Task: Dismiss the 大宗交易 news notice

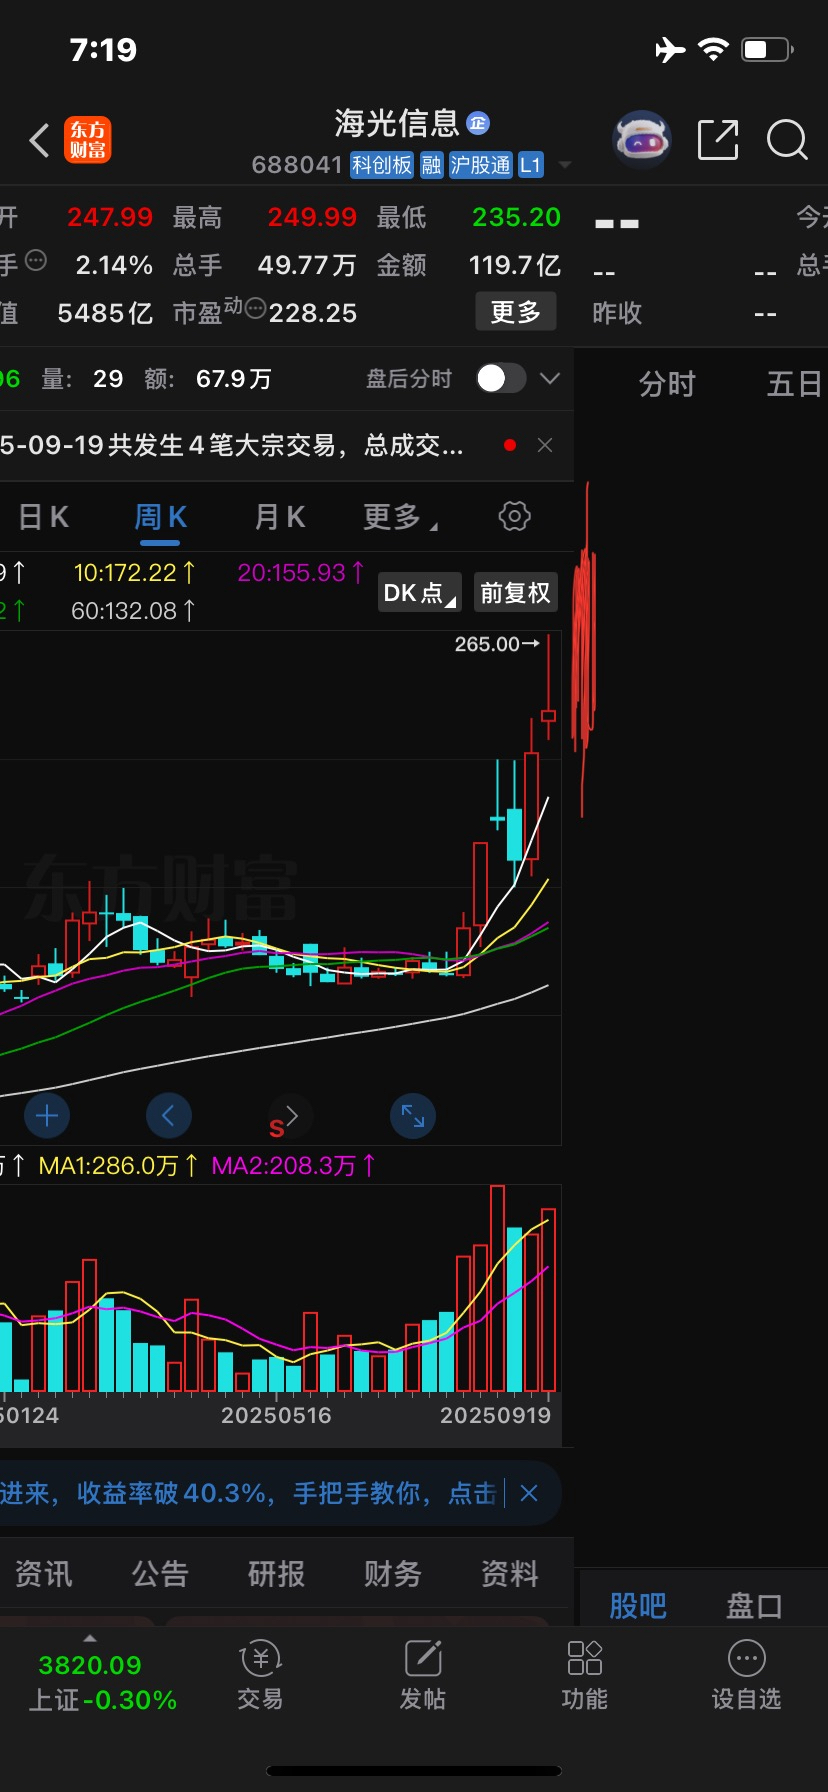Action: tap(545, 445)
